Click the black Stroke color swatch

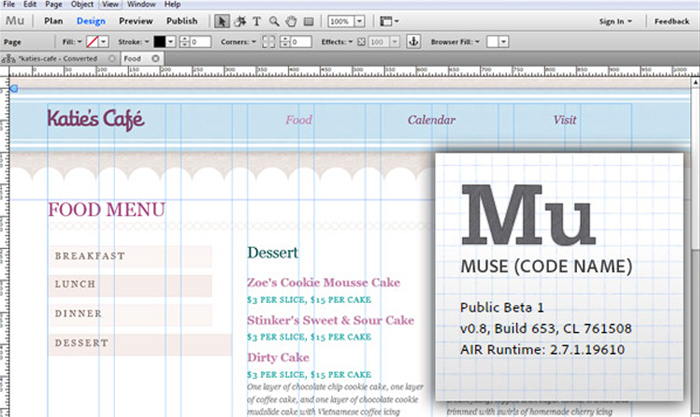(x=159, y=42)
